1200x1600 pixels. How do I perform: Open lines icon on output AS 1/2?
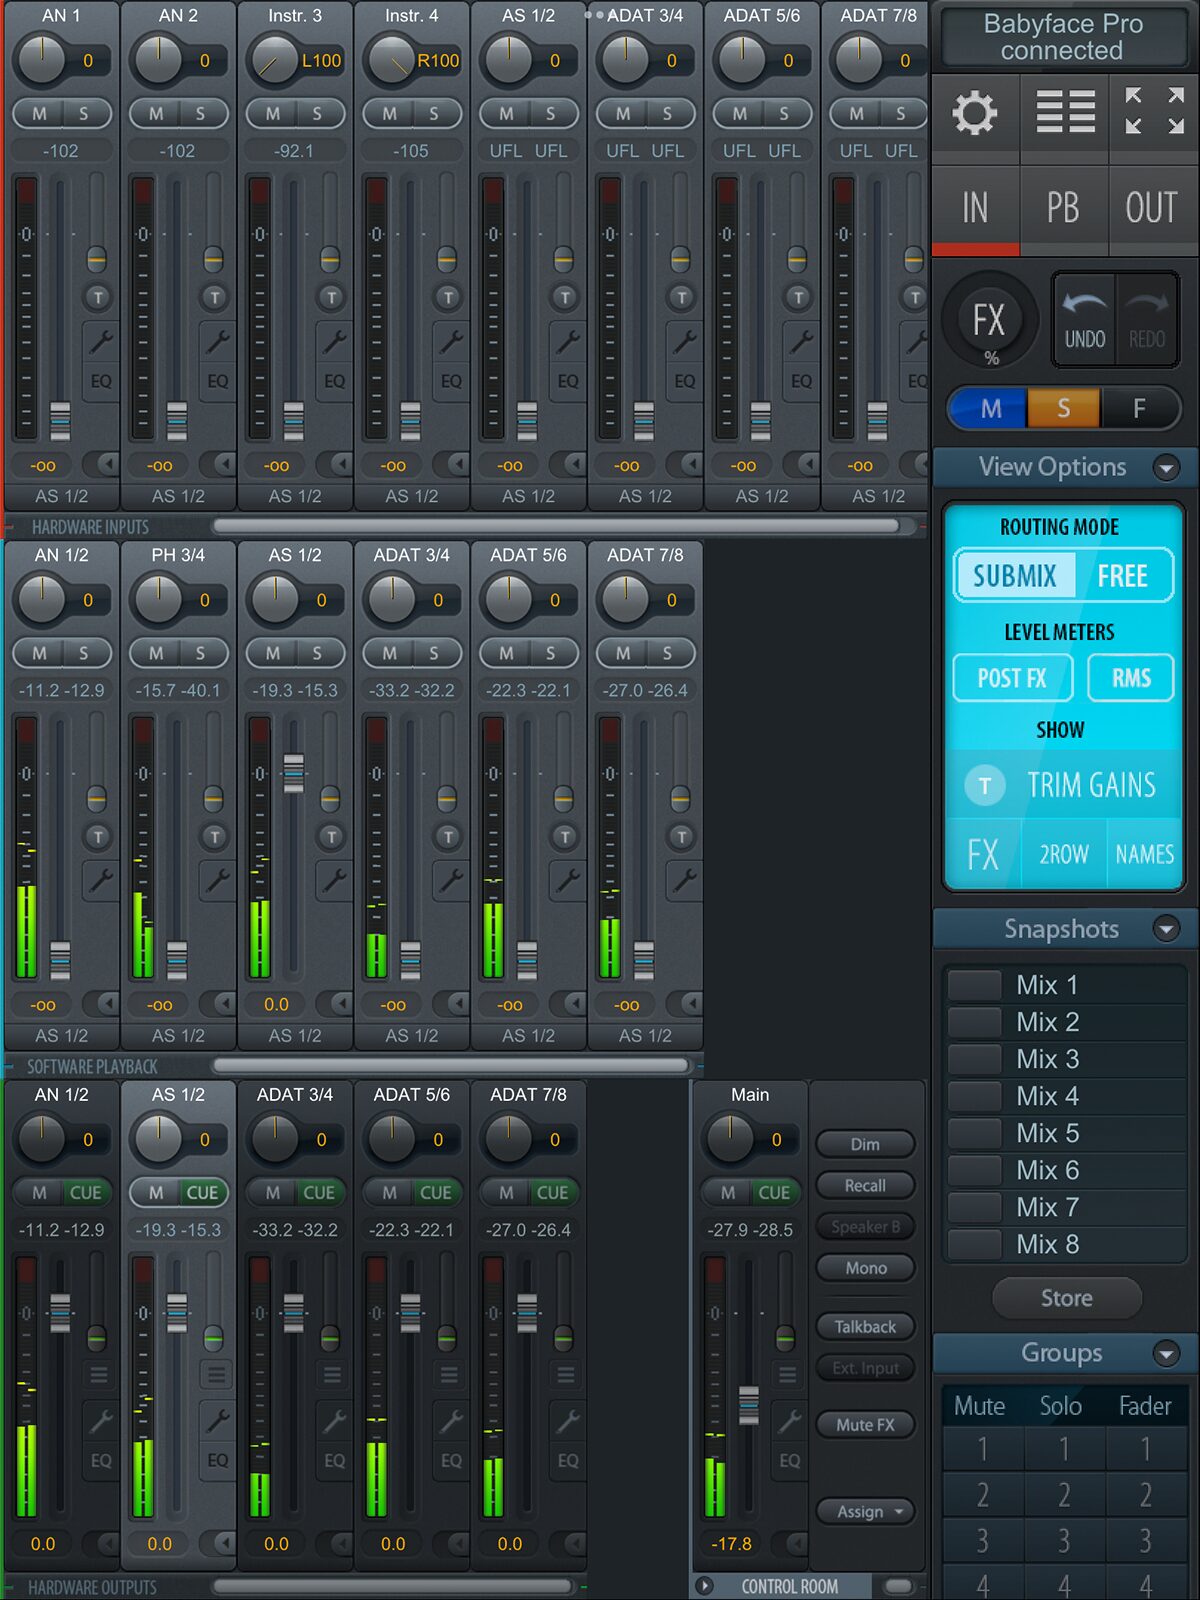[x=216, y=1376]
